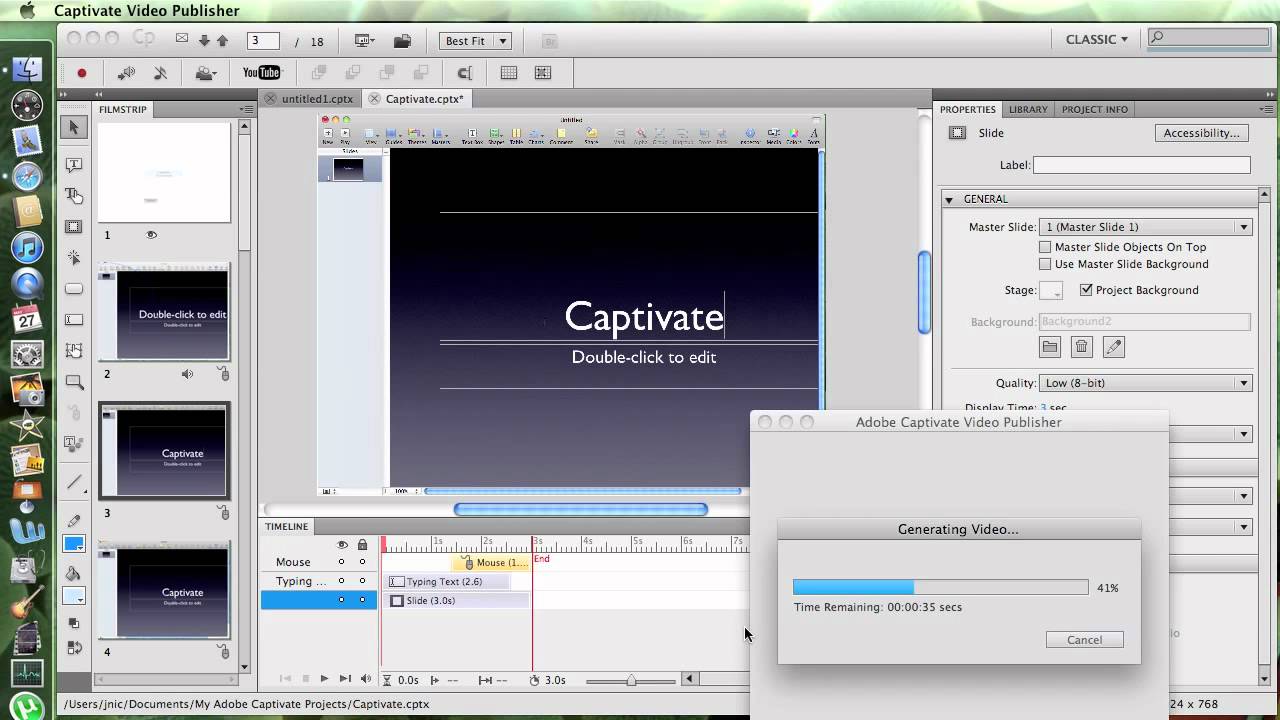Select the paint bucket fill tool
The image size is (1280, 720).
click(74, 573)
